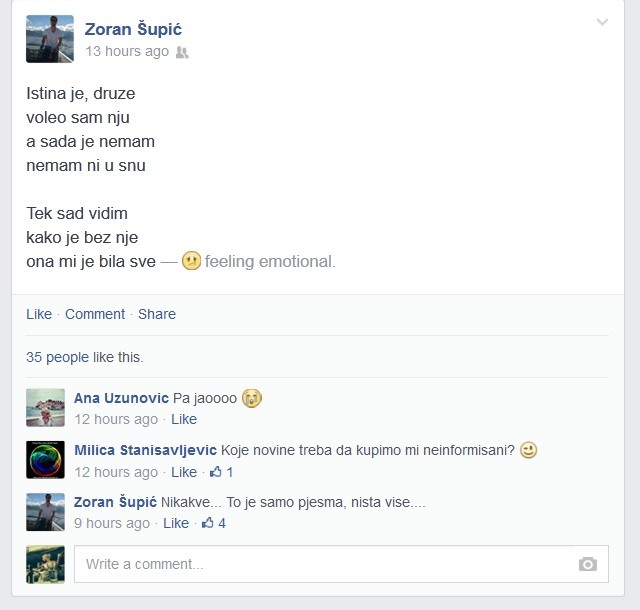Open post options chevron menu

click(602, 22)
